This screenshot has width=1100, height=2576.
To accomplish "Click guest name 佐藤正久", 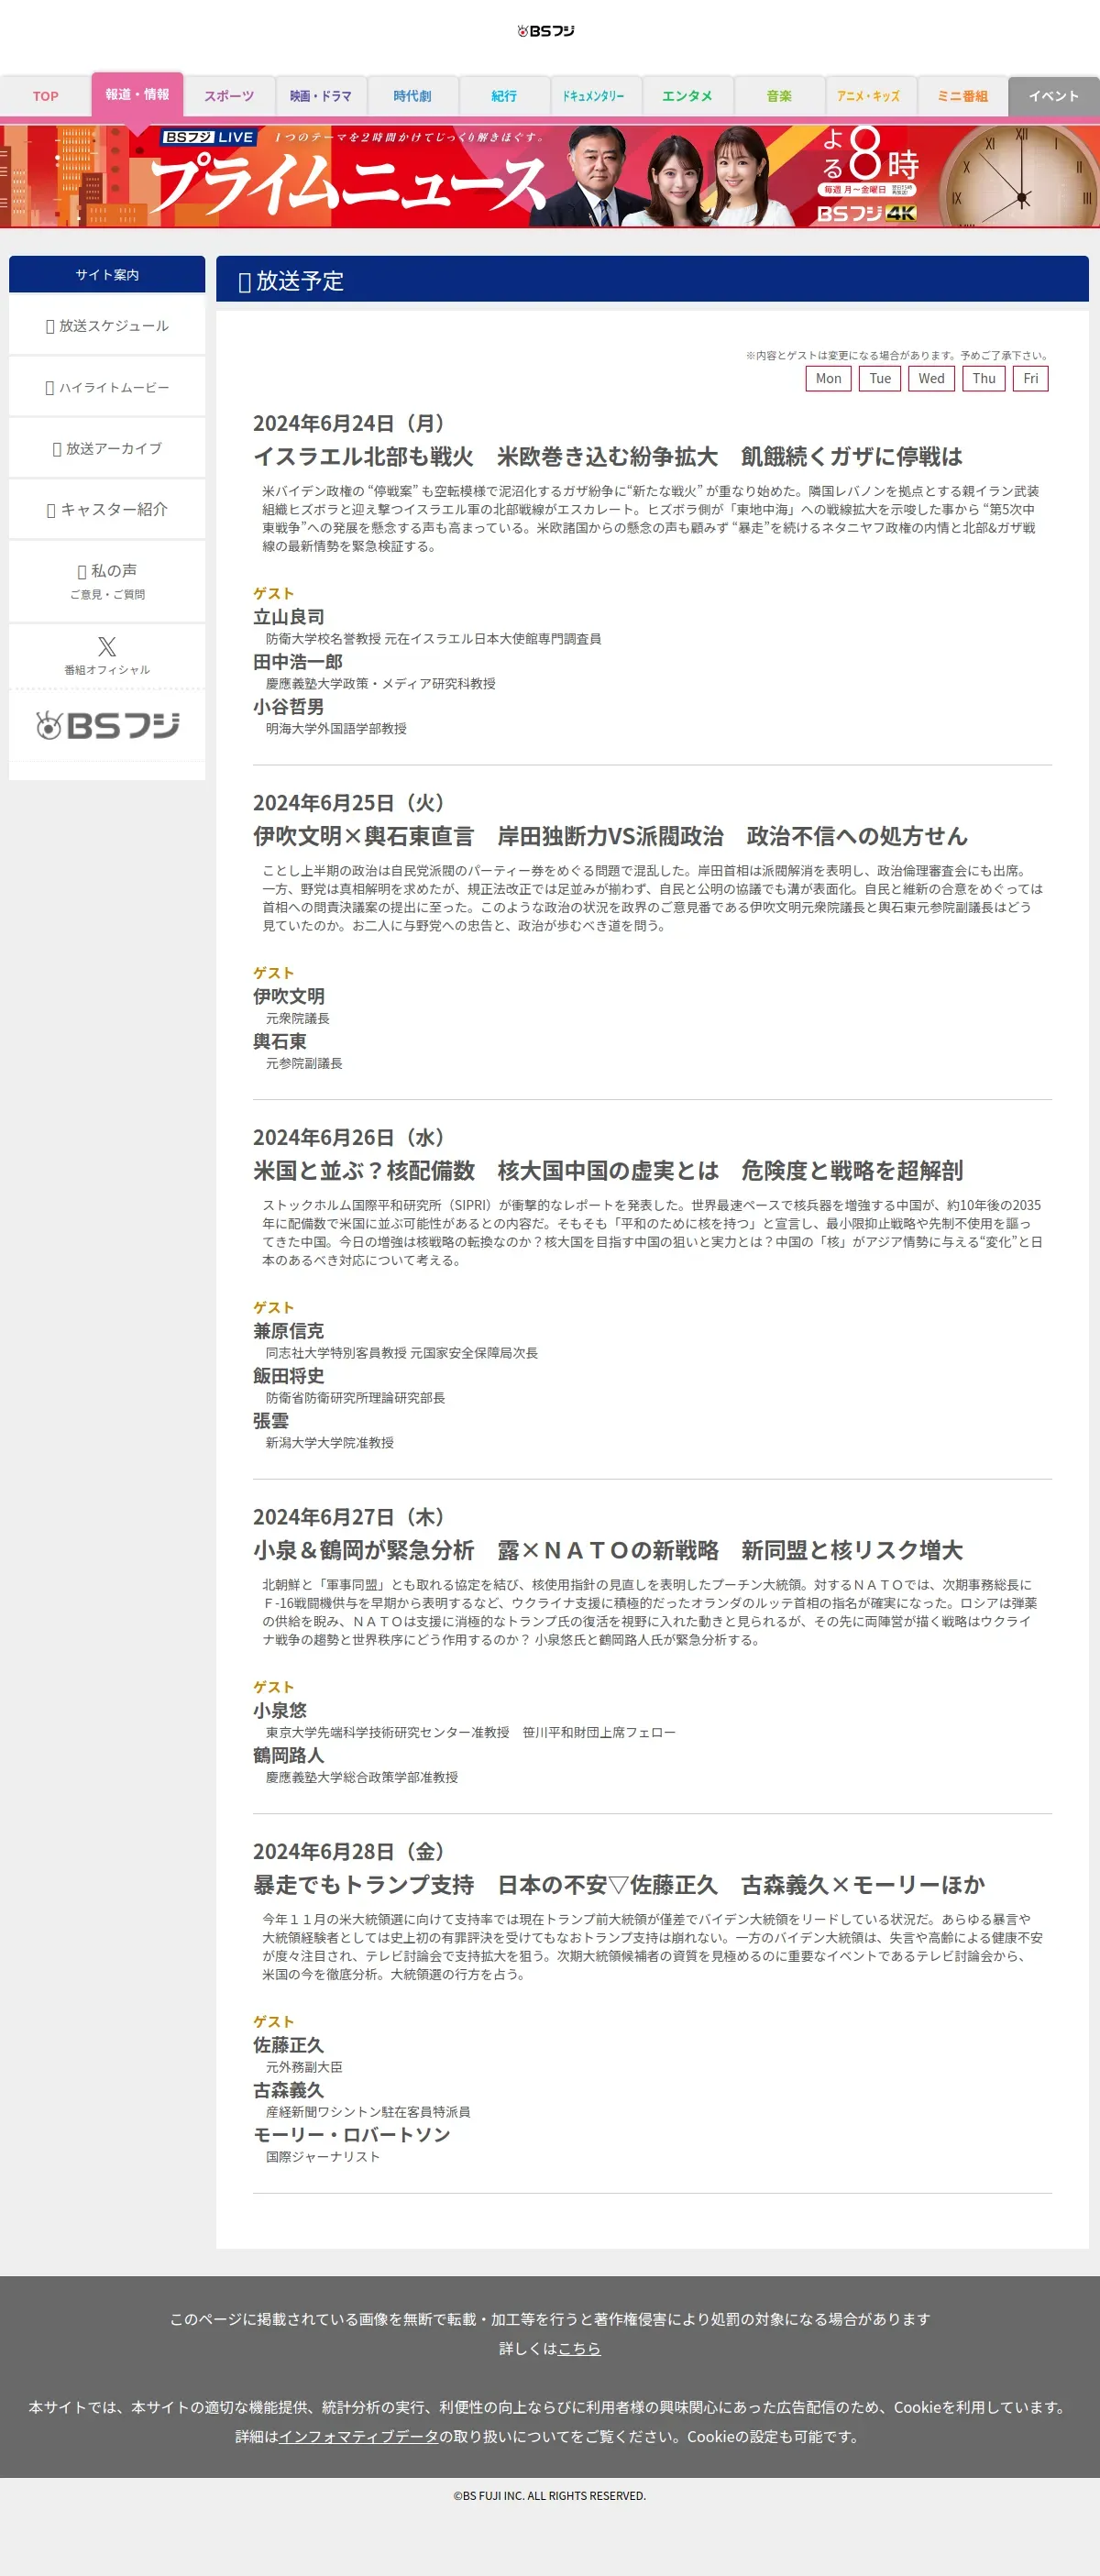I will click(289, 2045).
